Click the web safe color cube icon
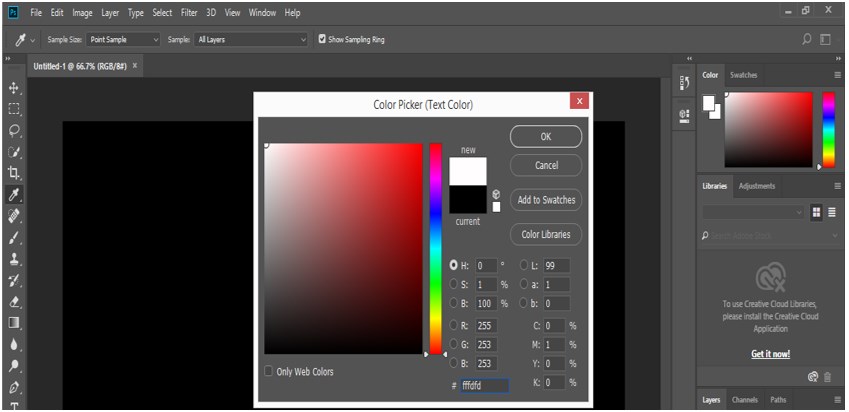849x412 pixels. click(x=496, y=194)
